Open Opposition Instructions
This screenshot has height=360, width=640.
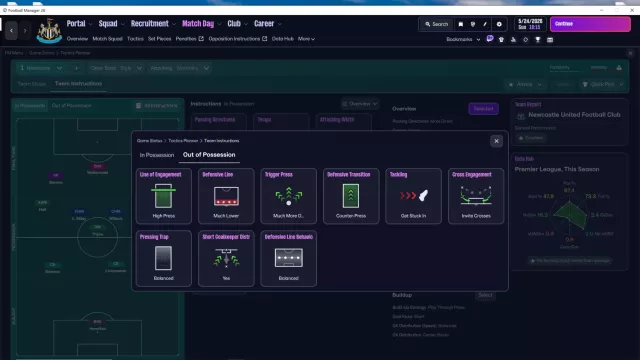(238, 39)
